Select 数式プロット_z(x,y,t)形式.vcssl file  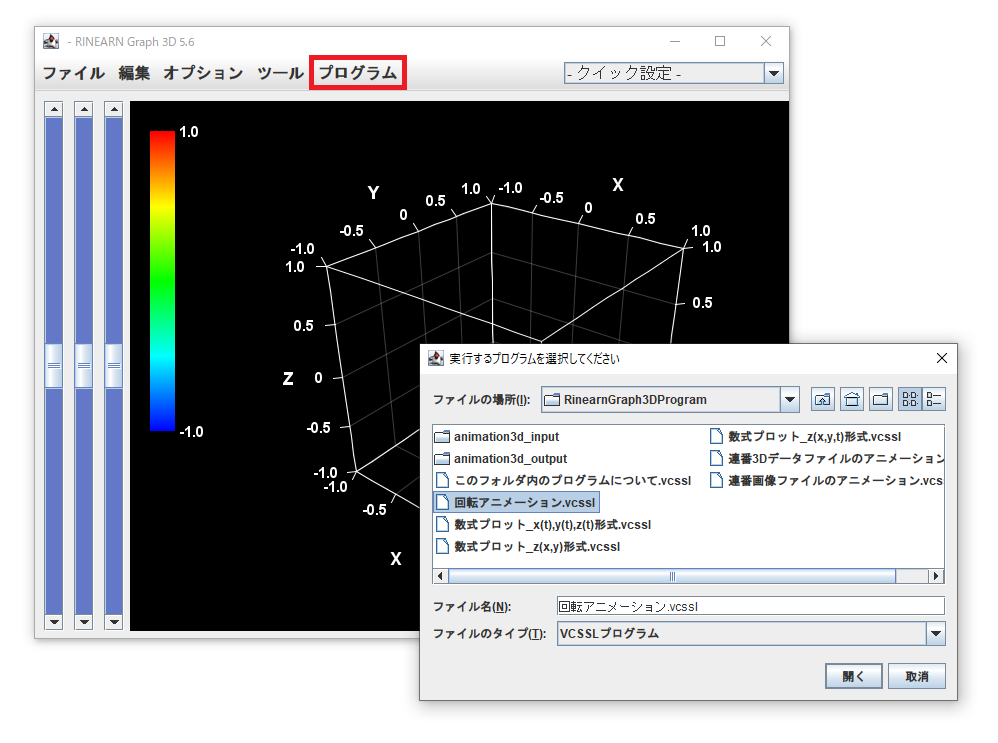pos(805,437)
